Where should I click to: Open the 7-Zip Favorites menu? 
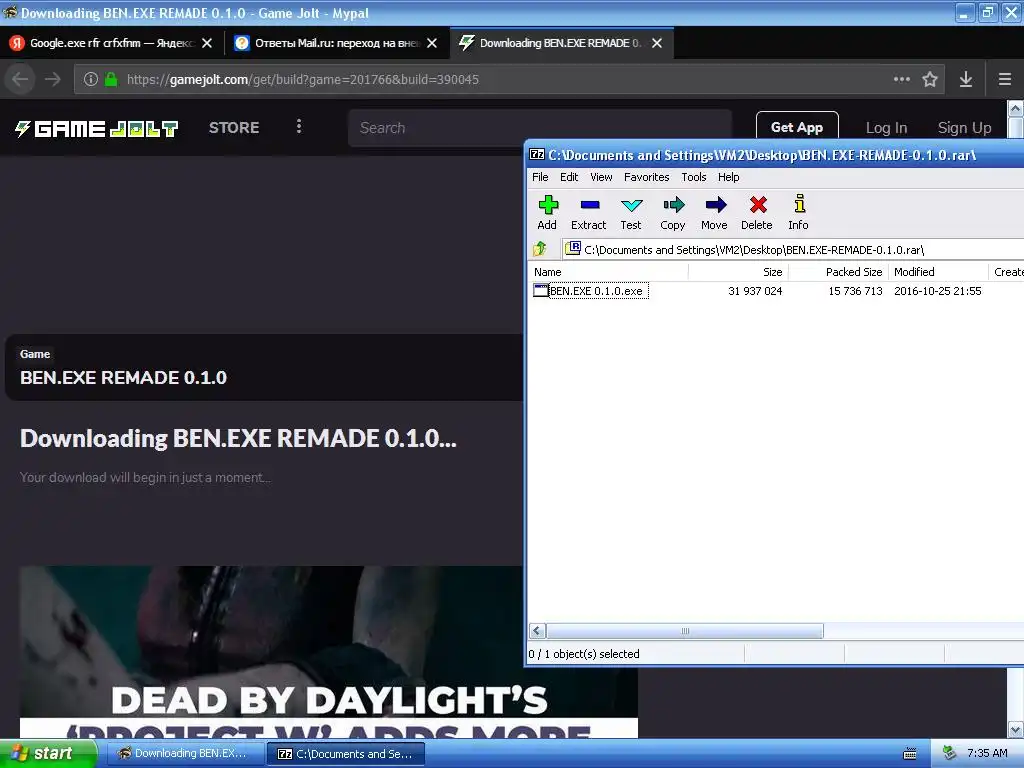(647, 177)
